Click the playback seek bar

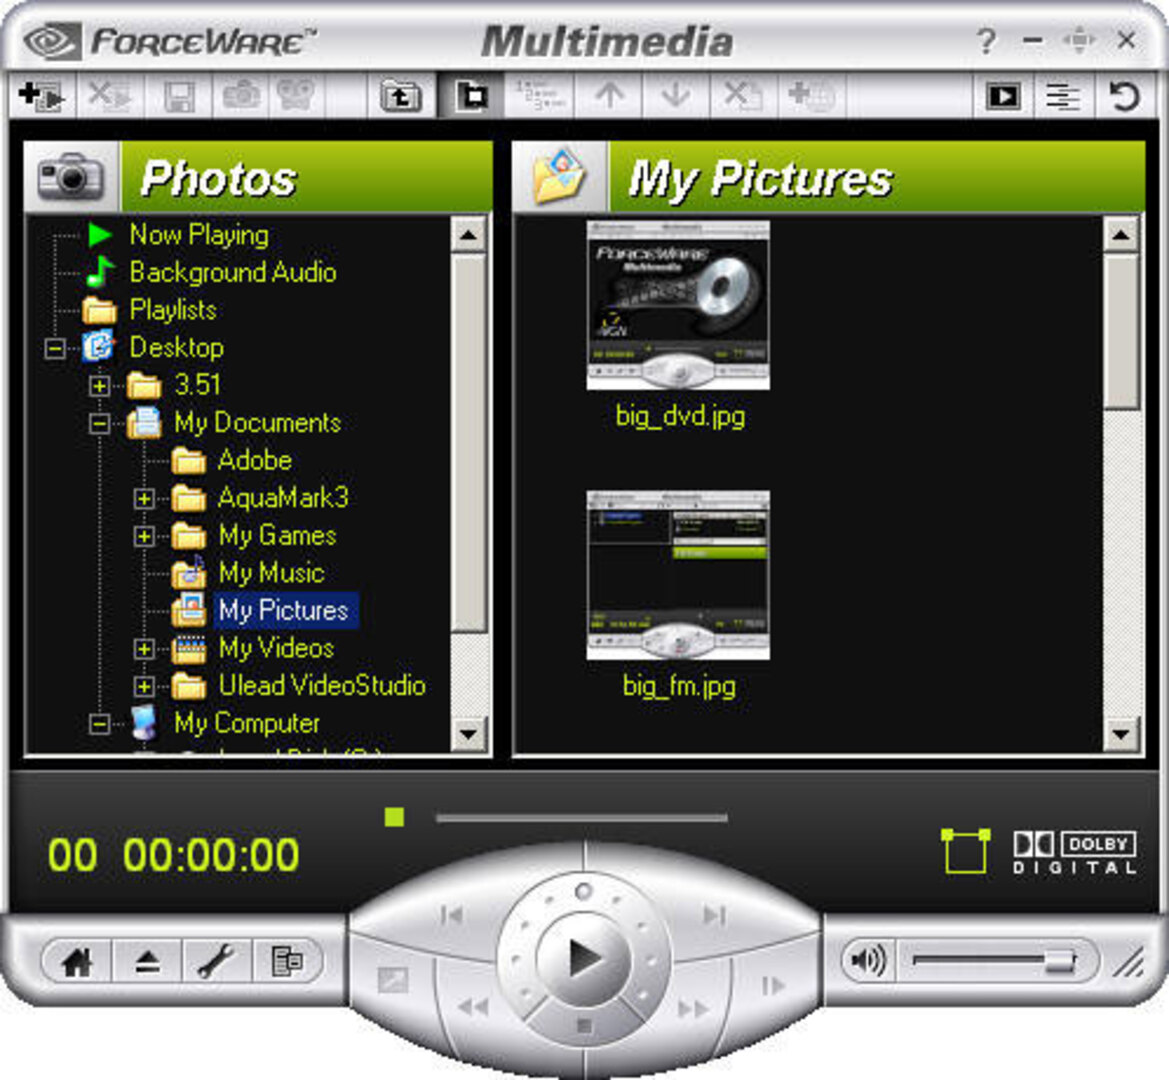pos(582,818)
